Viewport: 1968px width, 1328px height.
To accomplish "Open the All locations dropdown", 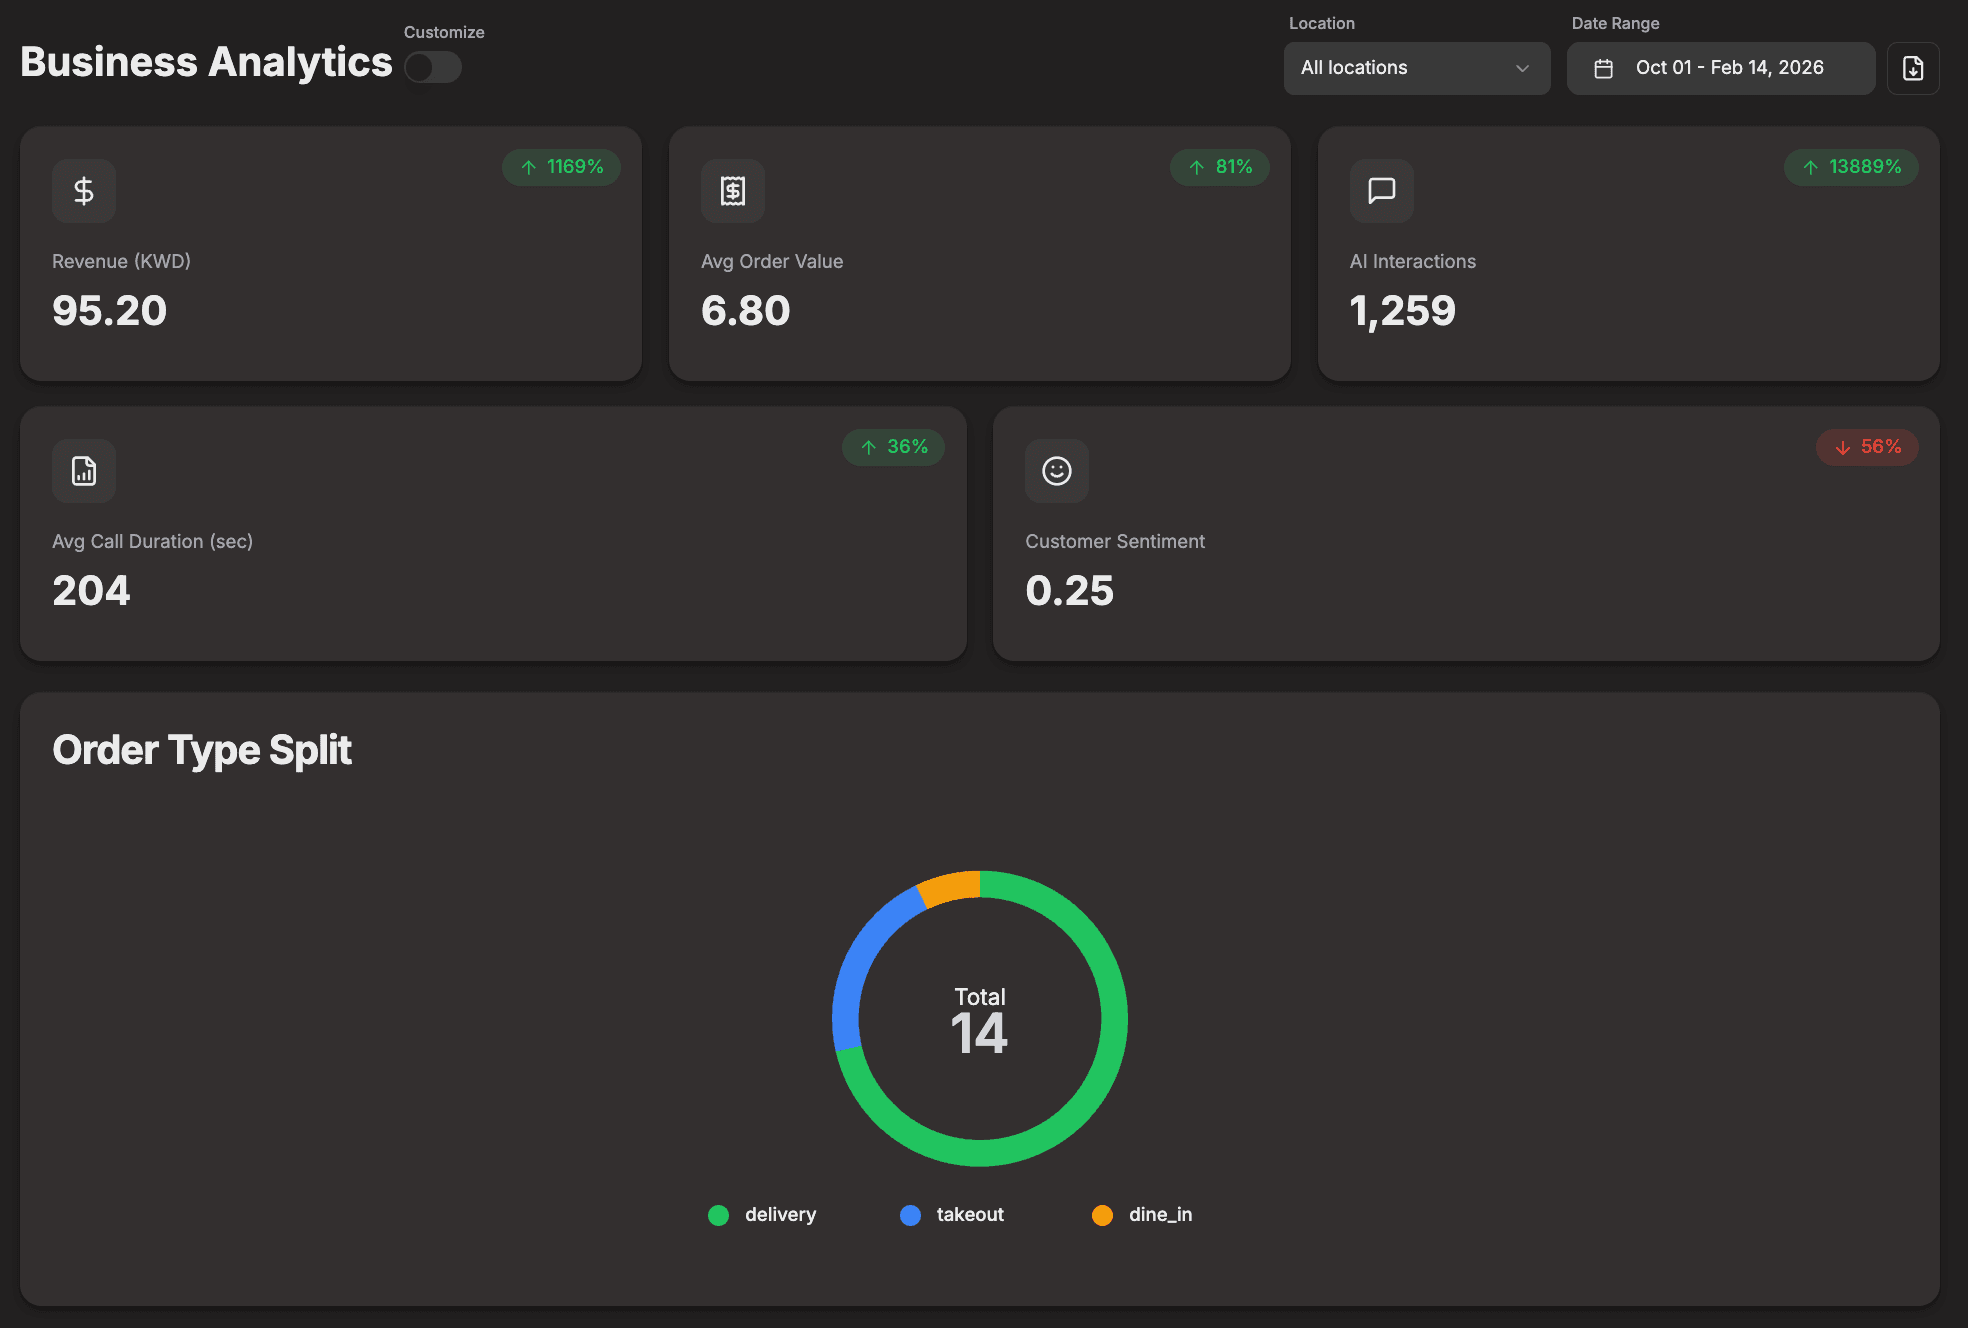I will [1416, 68].
